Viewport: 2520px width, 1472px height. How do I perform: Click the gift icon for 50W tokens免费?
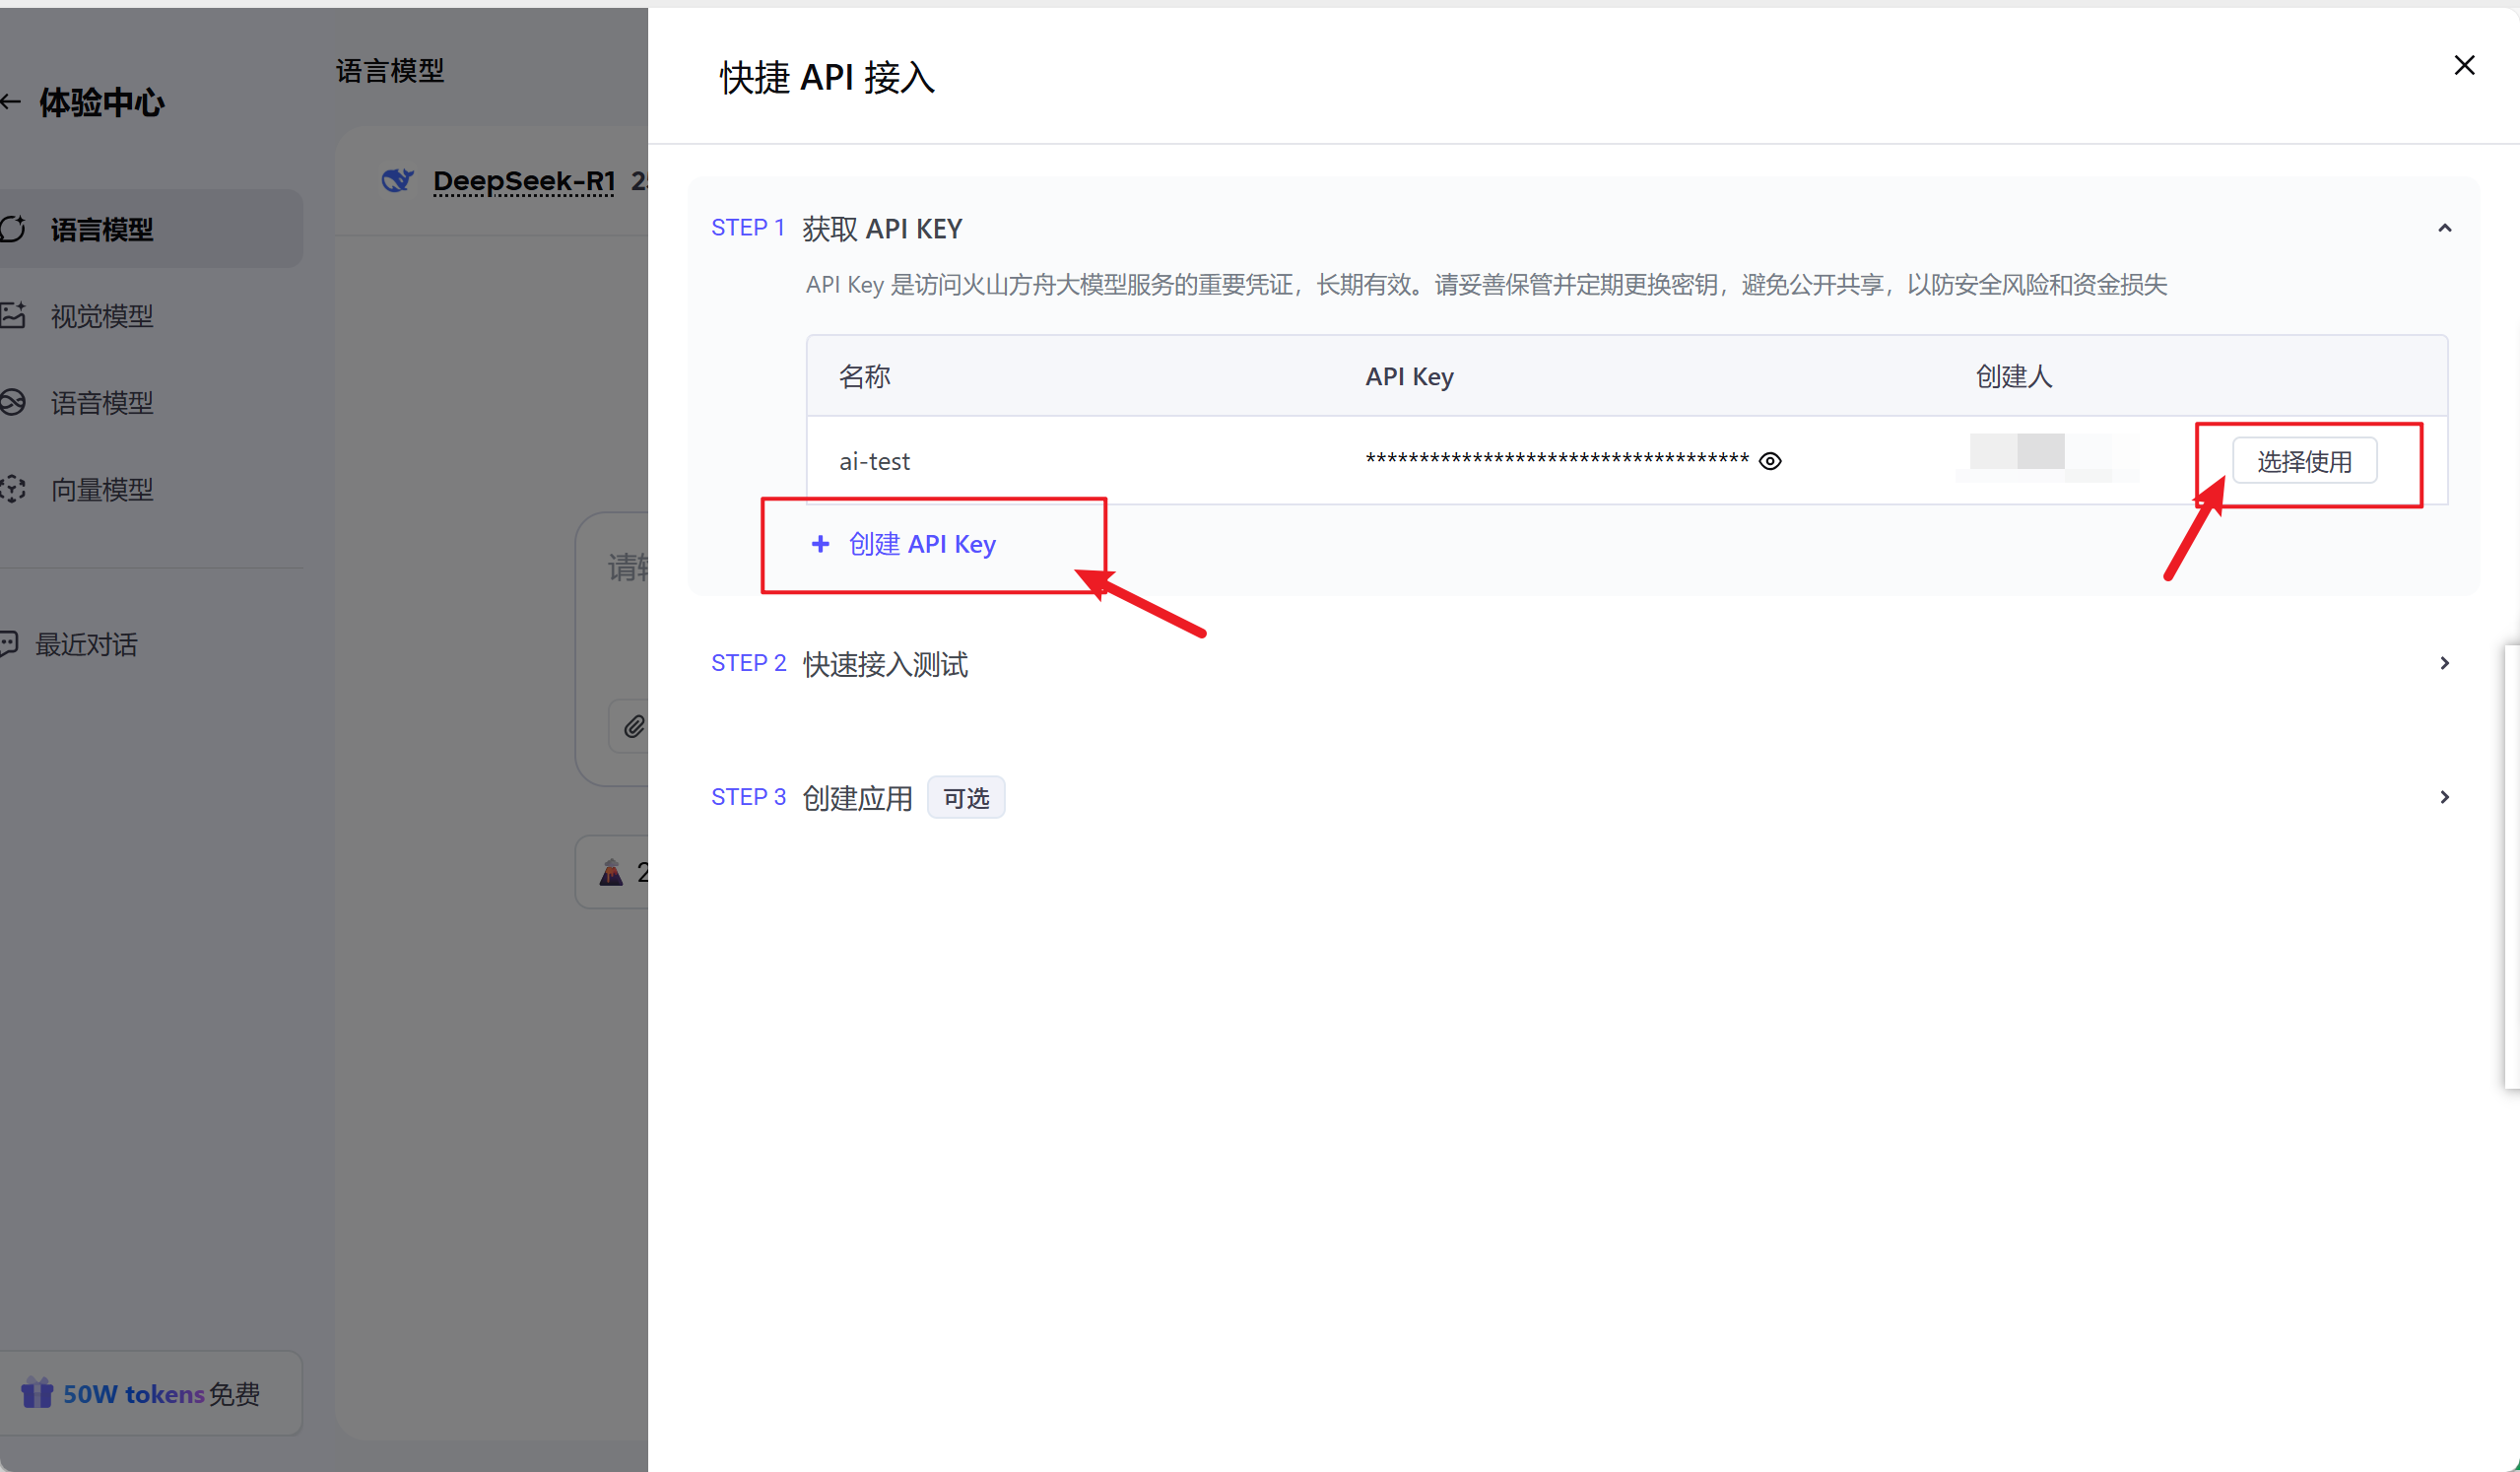[x=37, y=1393]
